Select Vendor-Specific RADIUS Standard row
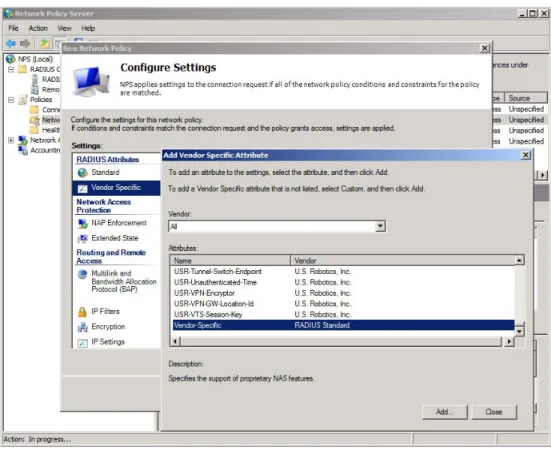 [x=343, y=325]
